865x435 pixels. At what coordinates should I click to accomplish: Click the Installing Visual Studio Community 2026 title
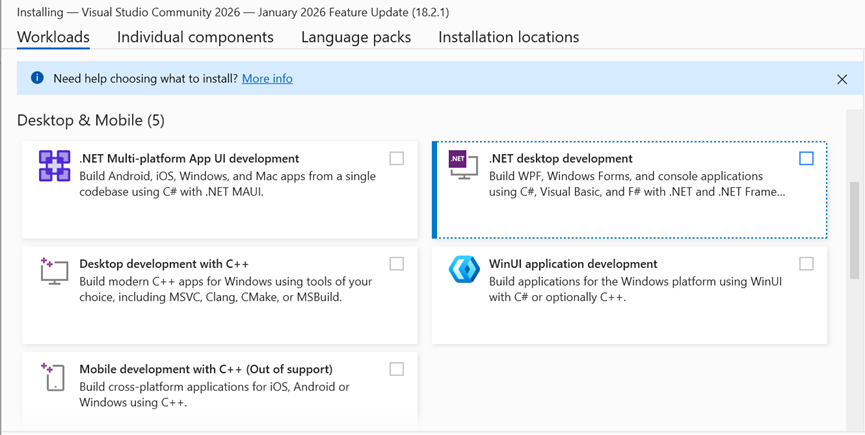(x=233, y=12)
